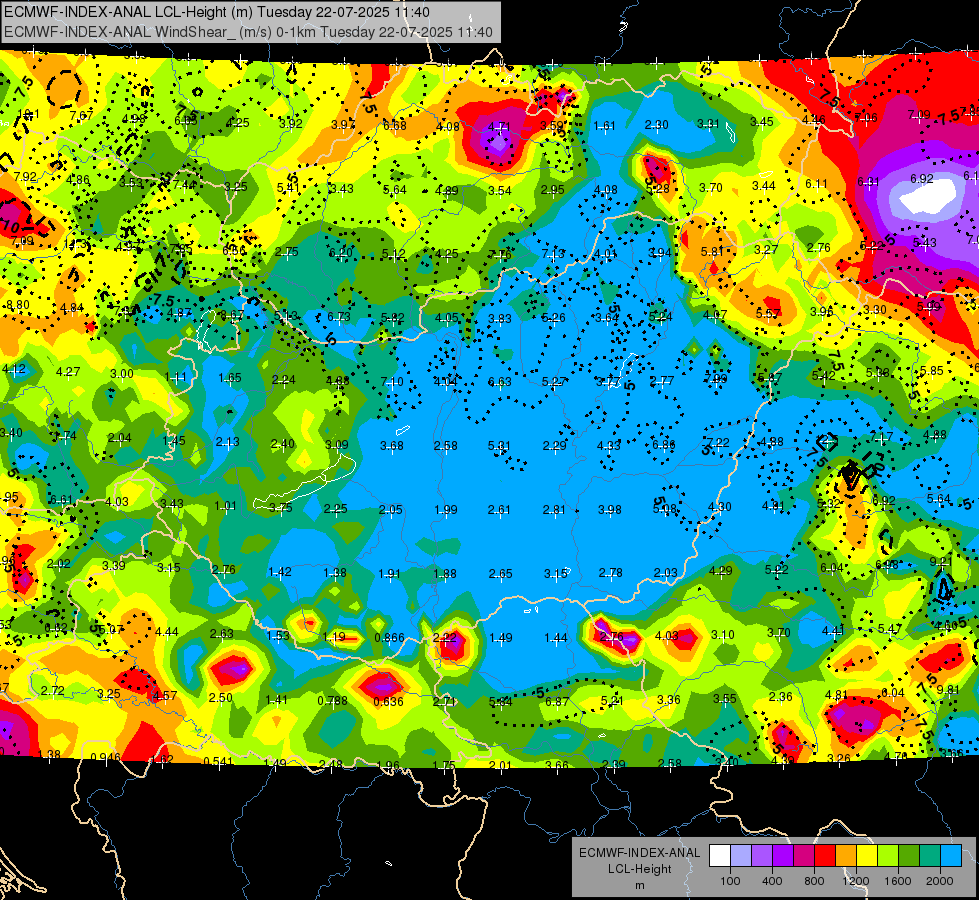Pick the lime green legend swatch
Image resolution: width=979 pixels, height=900 pixels.
888,856
